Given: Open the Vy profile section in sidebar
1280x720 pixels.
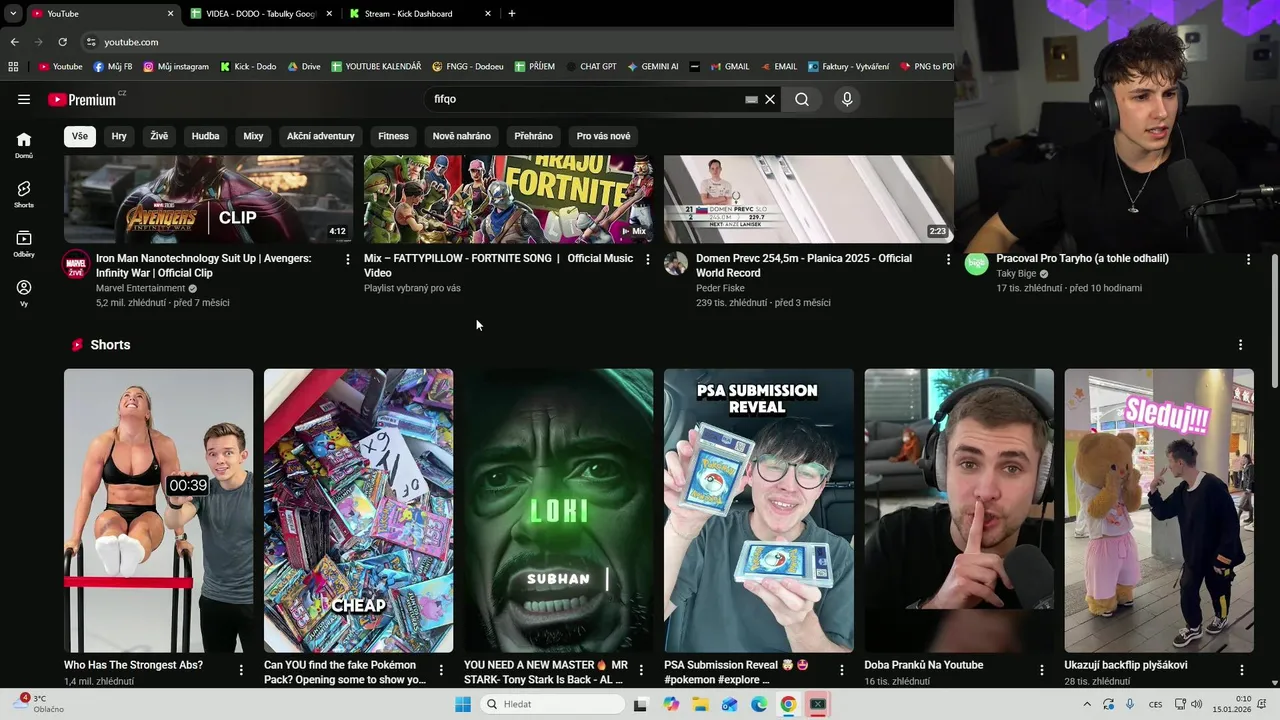Looking at the screenshot, I should (24, 293).
